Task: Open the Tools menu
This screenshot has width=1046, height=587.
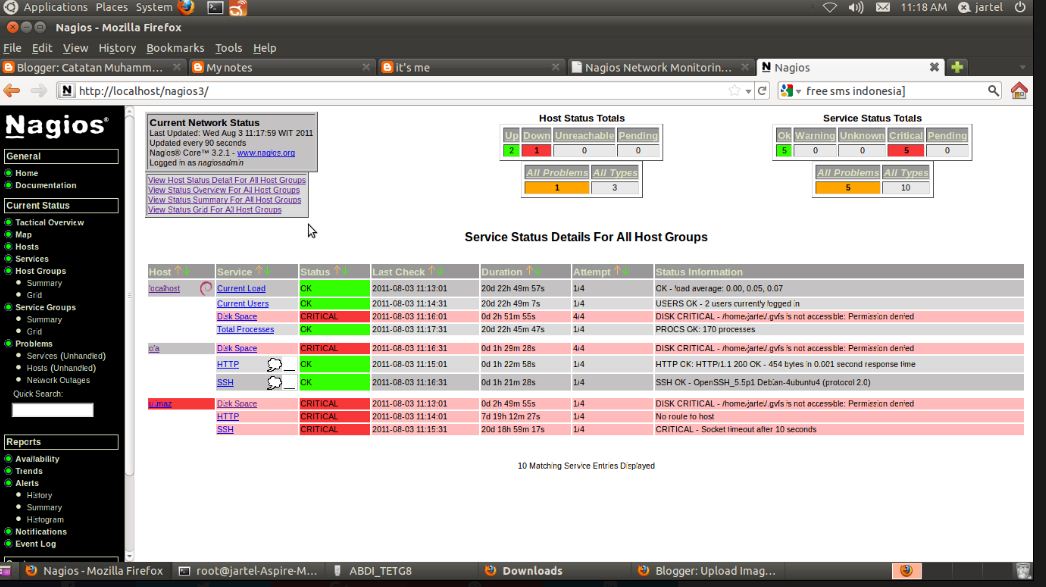Action: coord(228,48)
